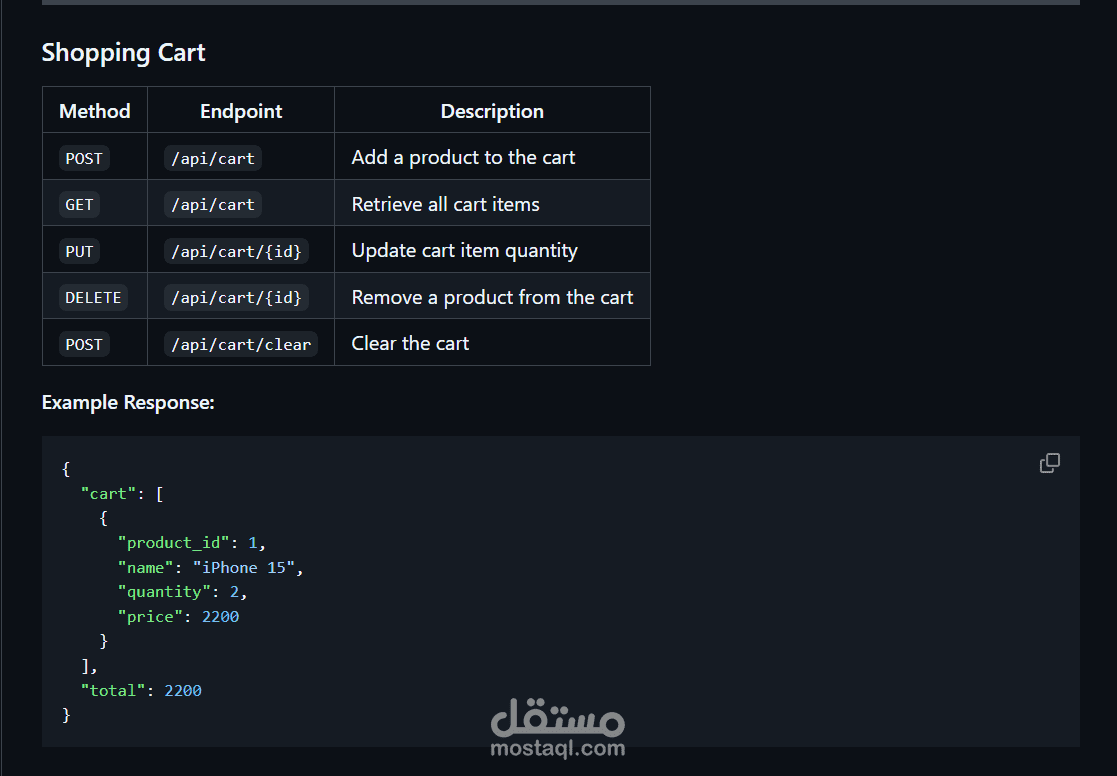Click "Add a product to the cart" description
Screen dimensions: 1117x776
pos(463,157)
